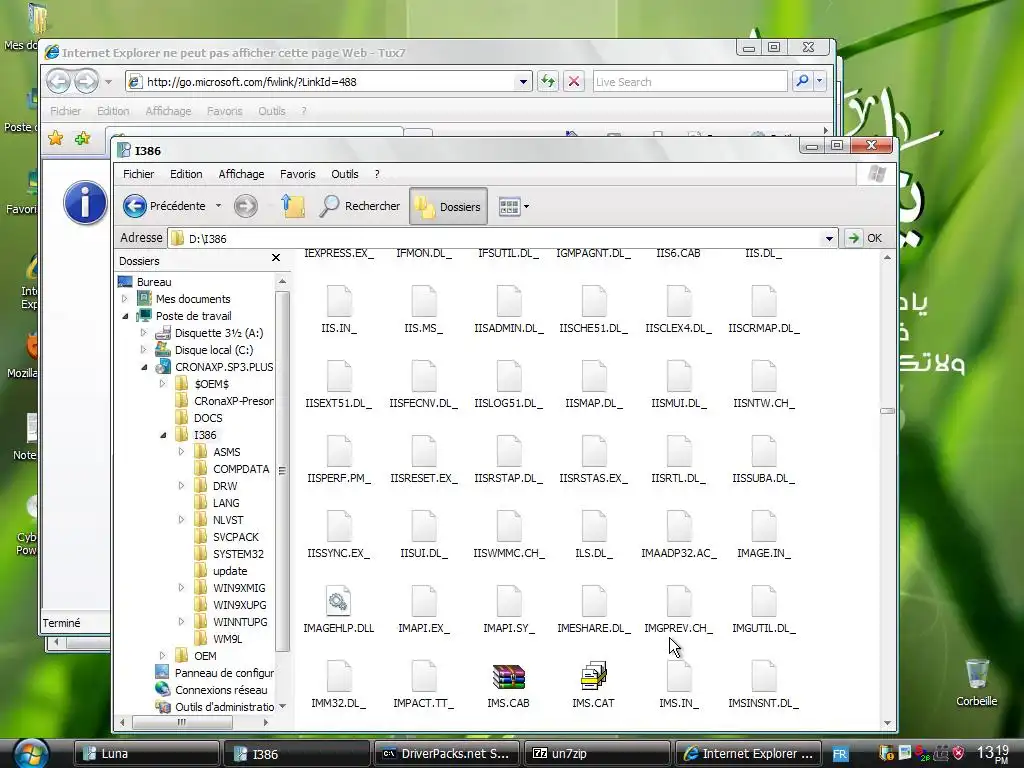
Task: Click the OK go button
Action: click(x=865, y=238)
